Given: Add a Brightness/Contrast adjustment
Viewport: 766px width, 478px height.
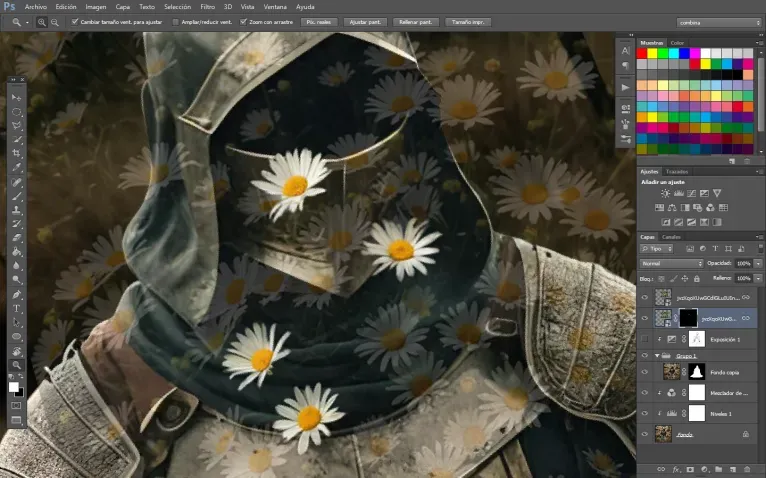Looking at the screenshot, I should [665, 194].
